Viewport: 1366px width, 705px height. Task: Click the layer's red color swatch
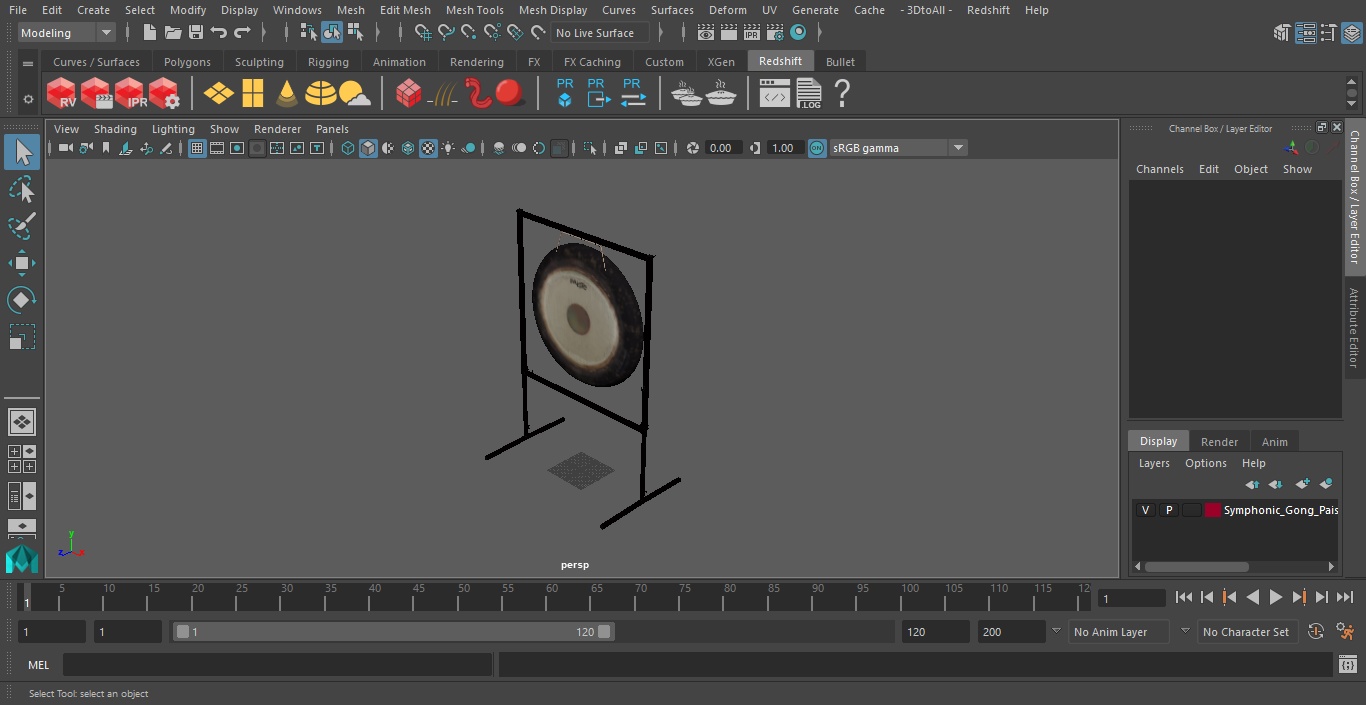[1213, 510]
